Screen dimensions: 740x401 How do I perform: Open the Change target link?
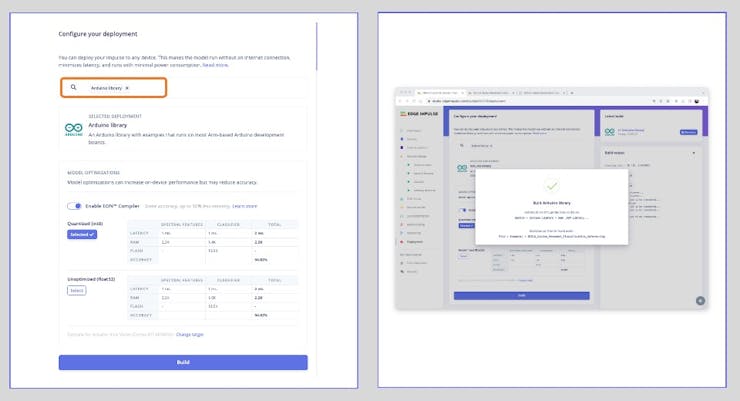coord(190,334)
